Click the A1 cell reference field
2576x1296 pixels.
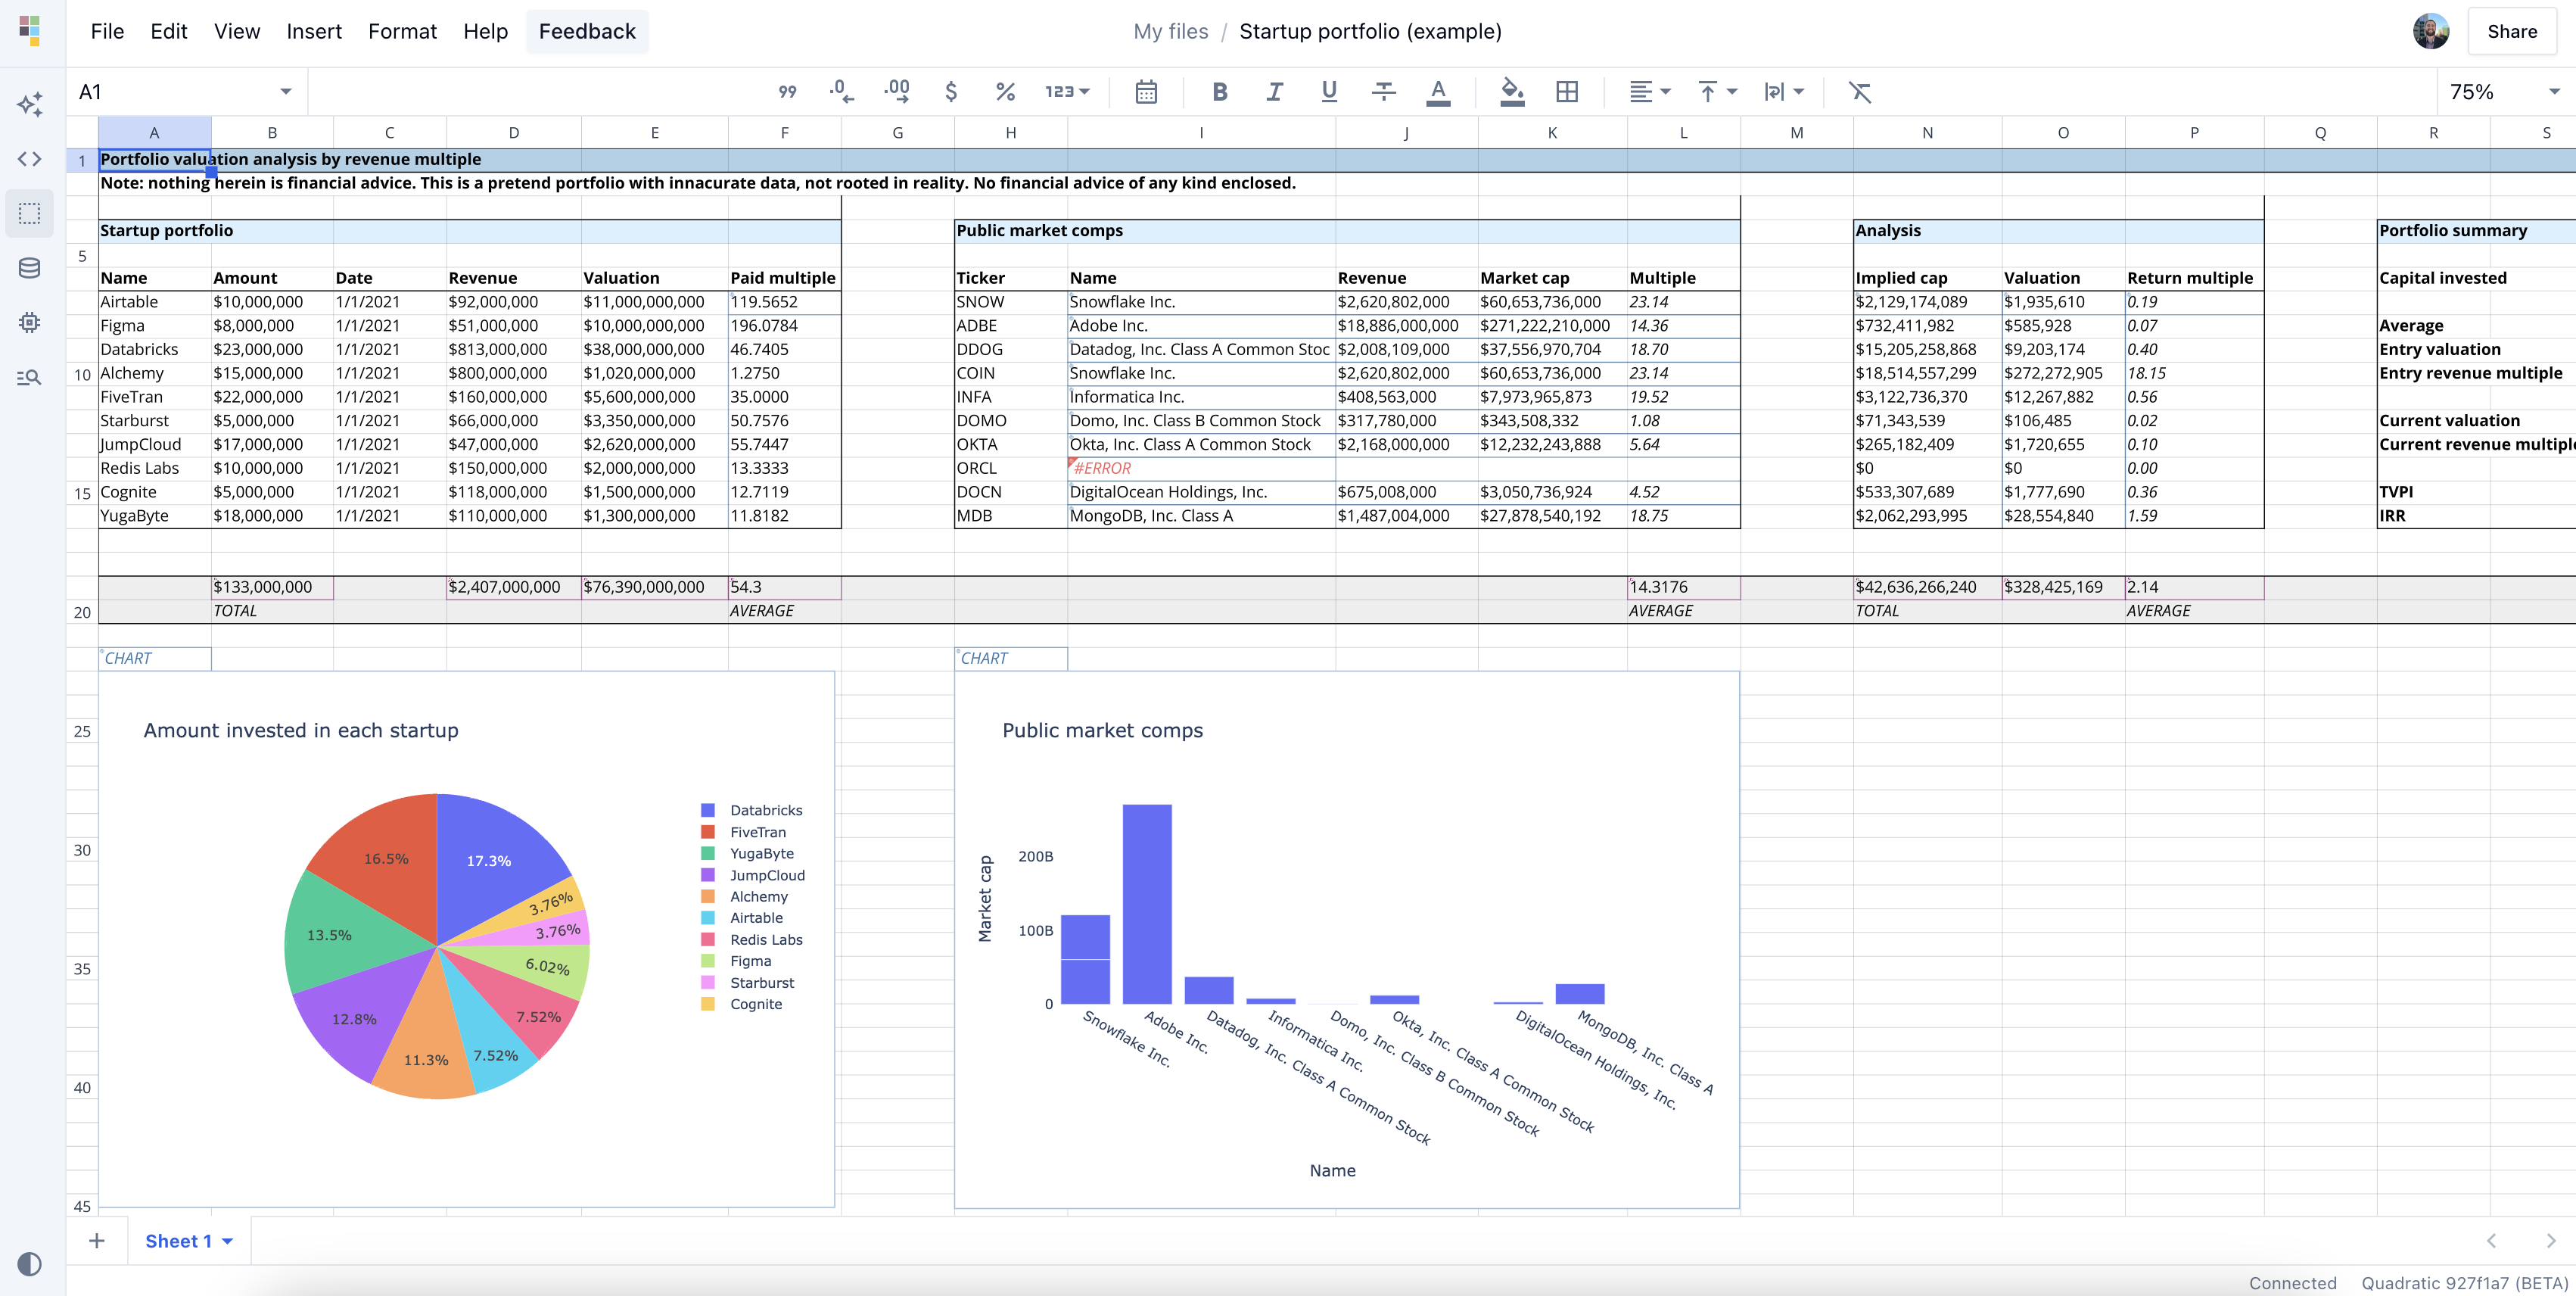tap(170, 92)
